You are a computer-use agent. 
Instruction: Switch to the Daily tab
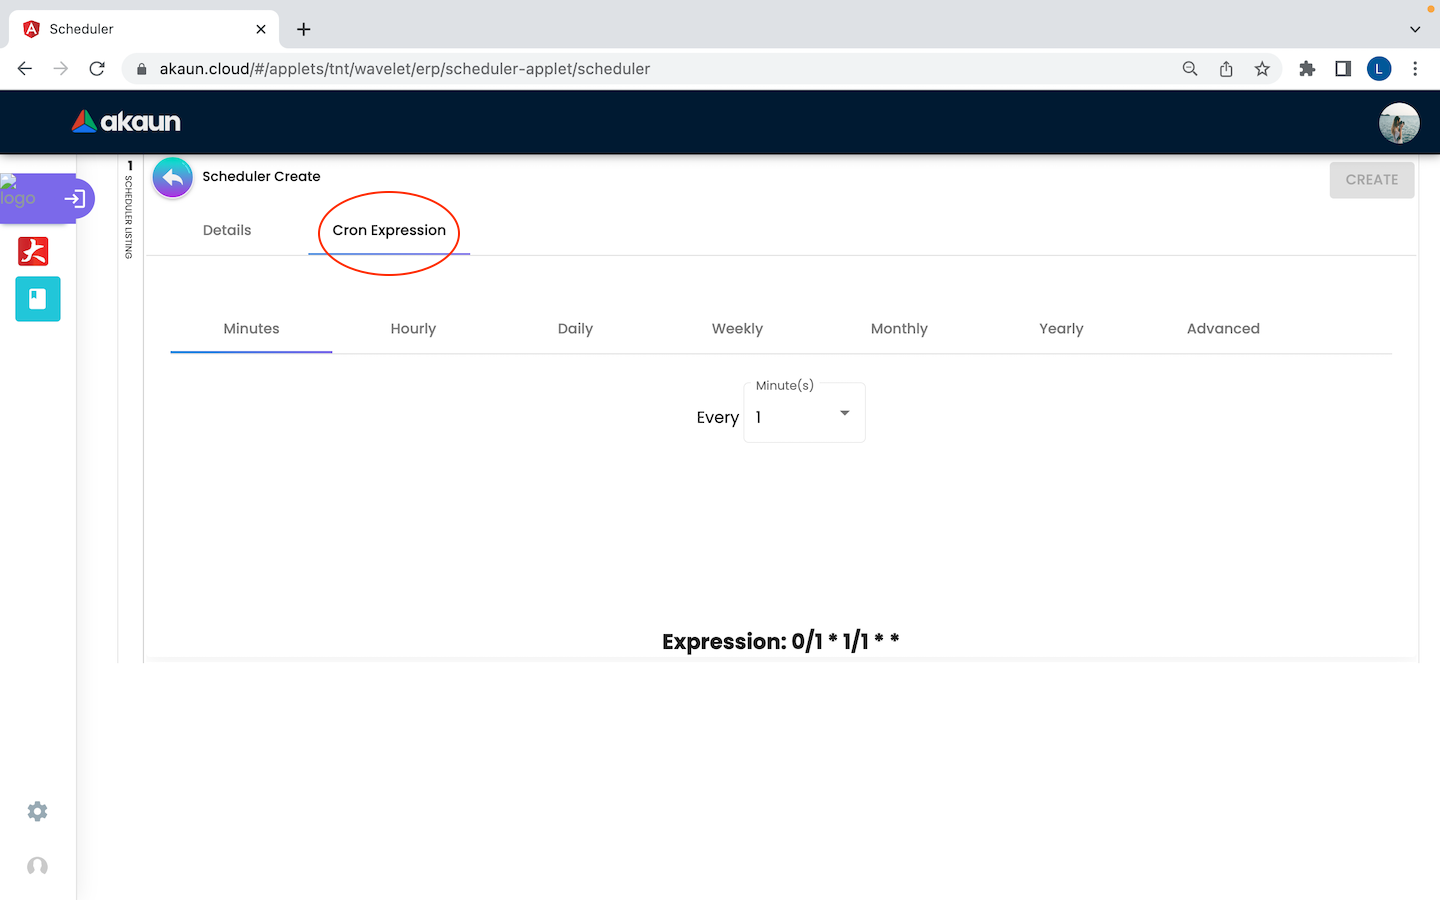(575, 329)
